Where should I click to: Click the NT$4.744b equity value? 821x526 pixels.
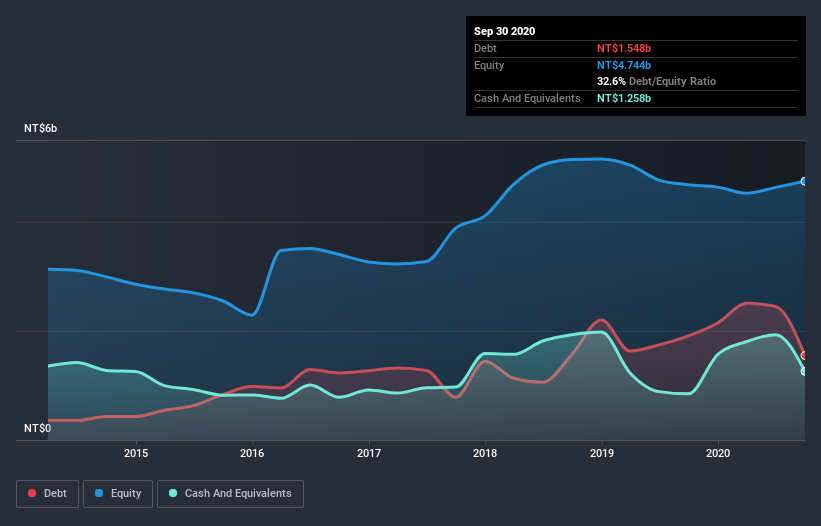click(x=624, y=65)
